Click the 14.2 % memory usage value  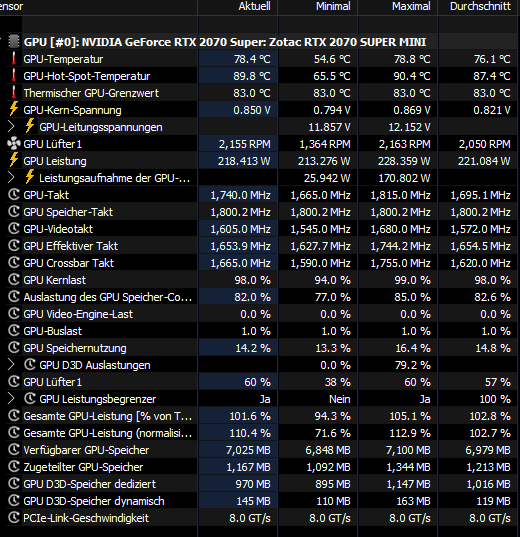253,348
